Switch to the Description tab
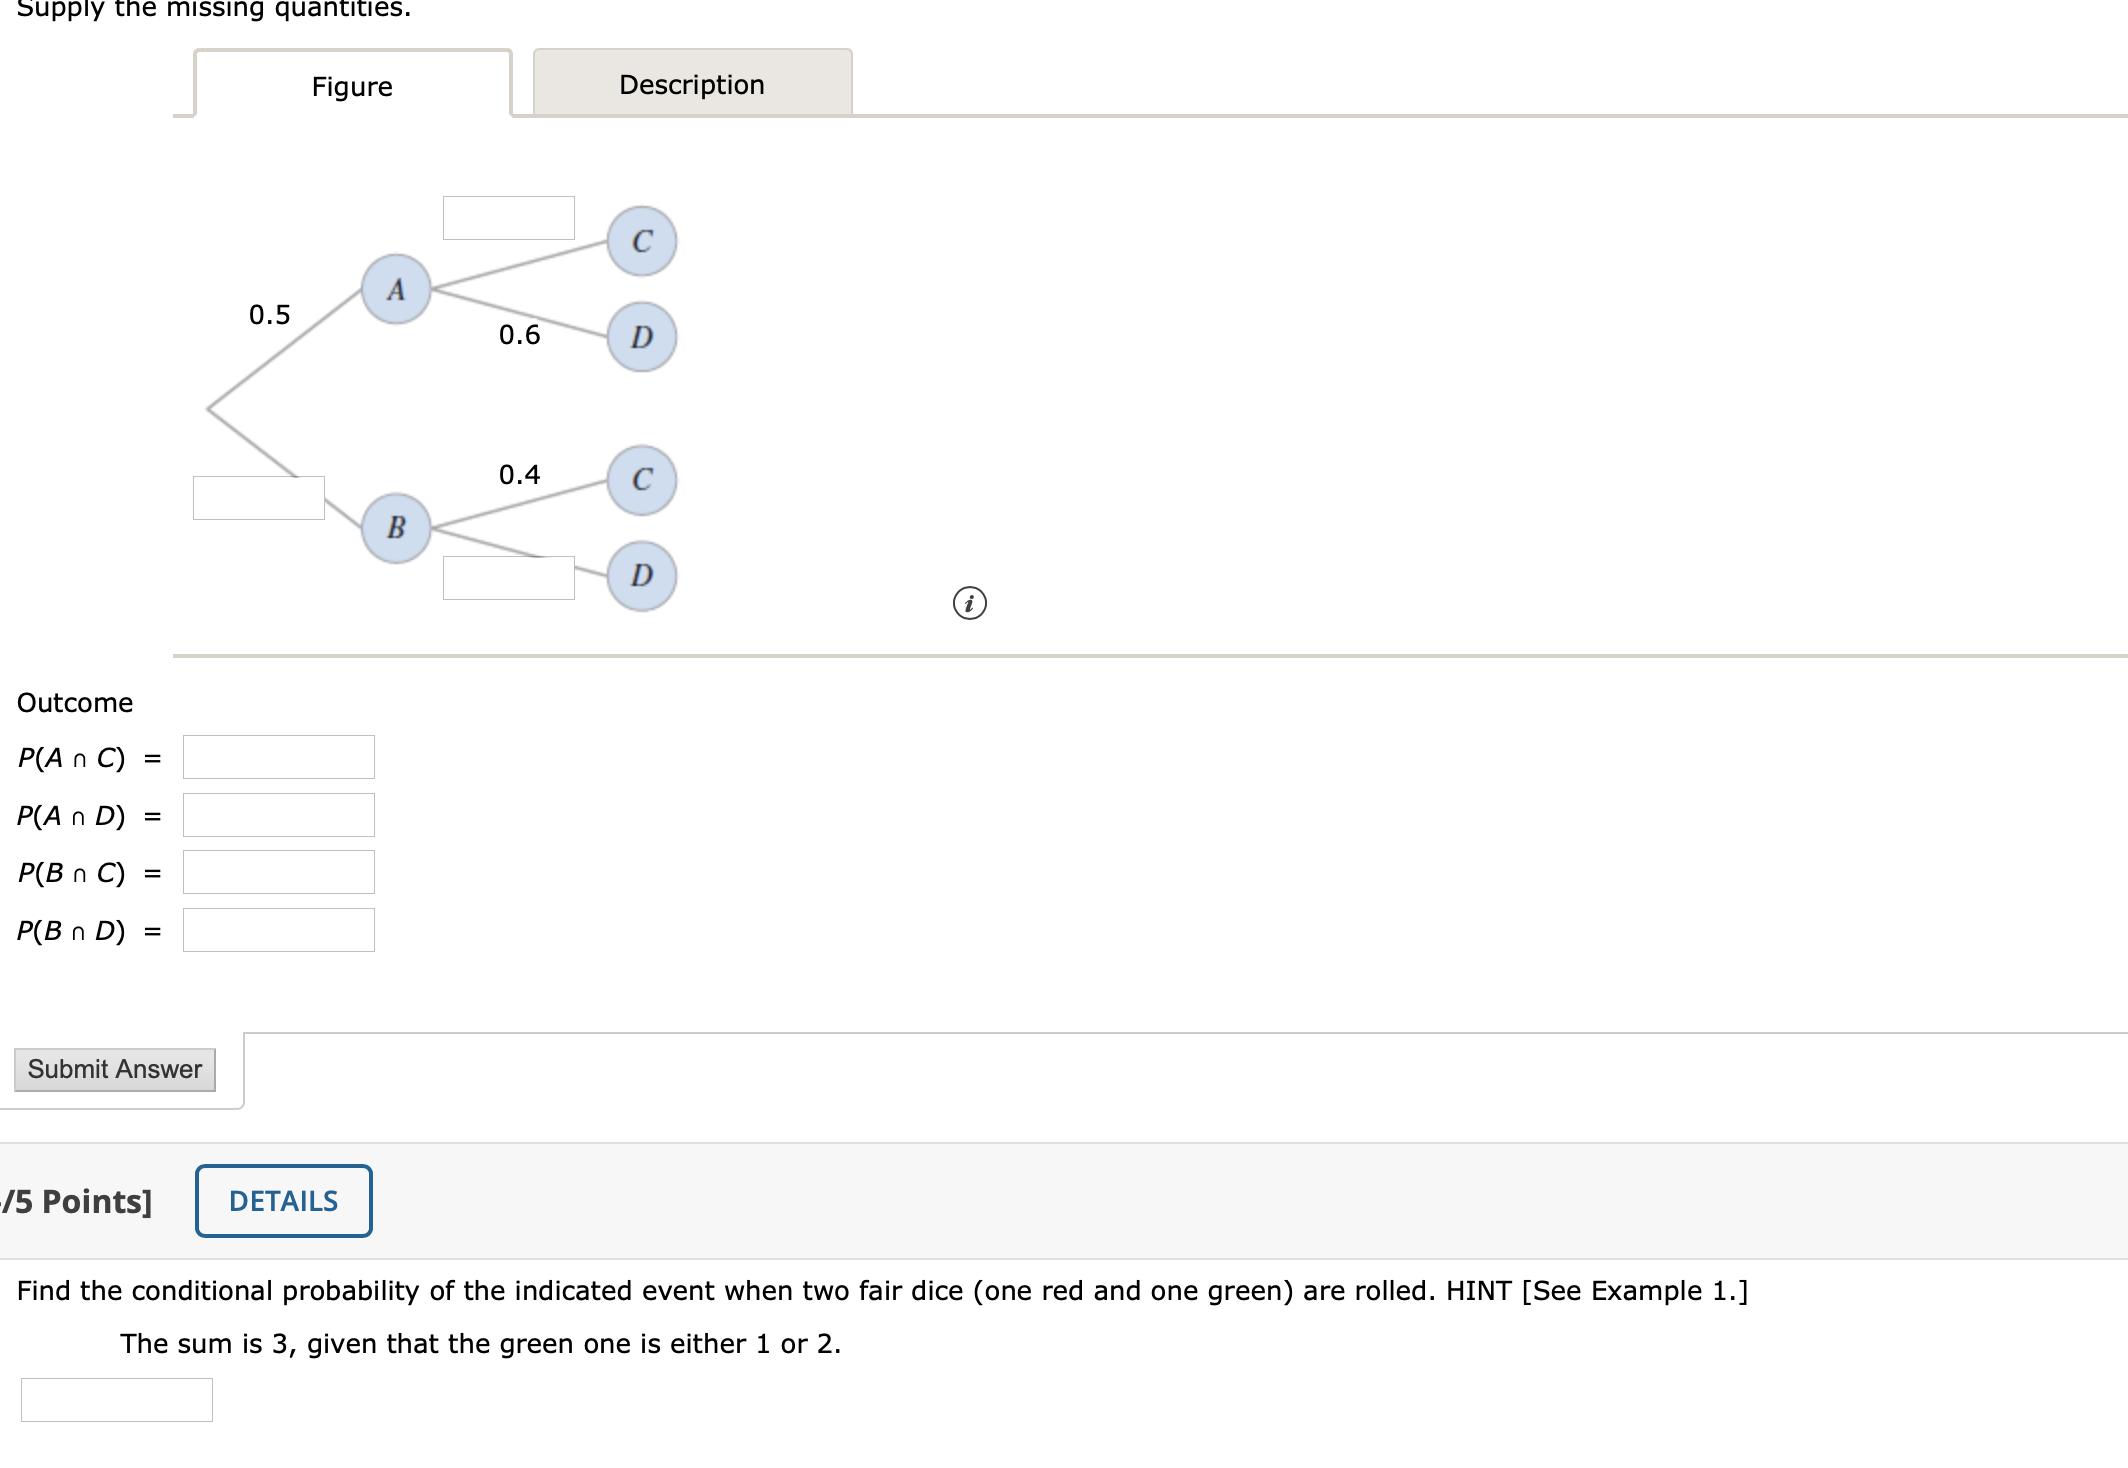Viewport: 2128px width, 1468px height. [691, 84]
